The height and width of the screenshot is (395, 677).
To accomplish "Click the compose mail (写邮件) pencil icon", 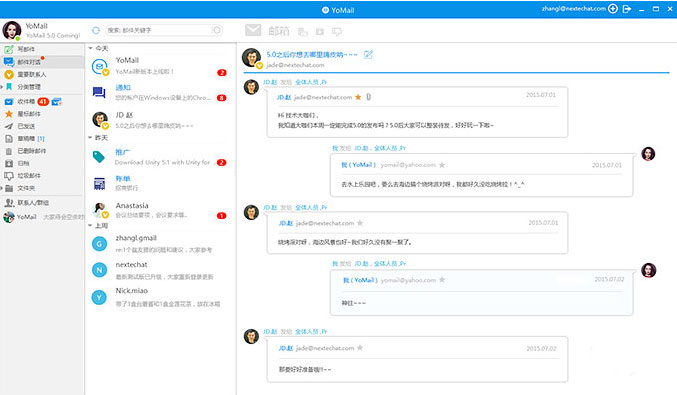I will click(x=9, y=49).
